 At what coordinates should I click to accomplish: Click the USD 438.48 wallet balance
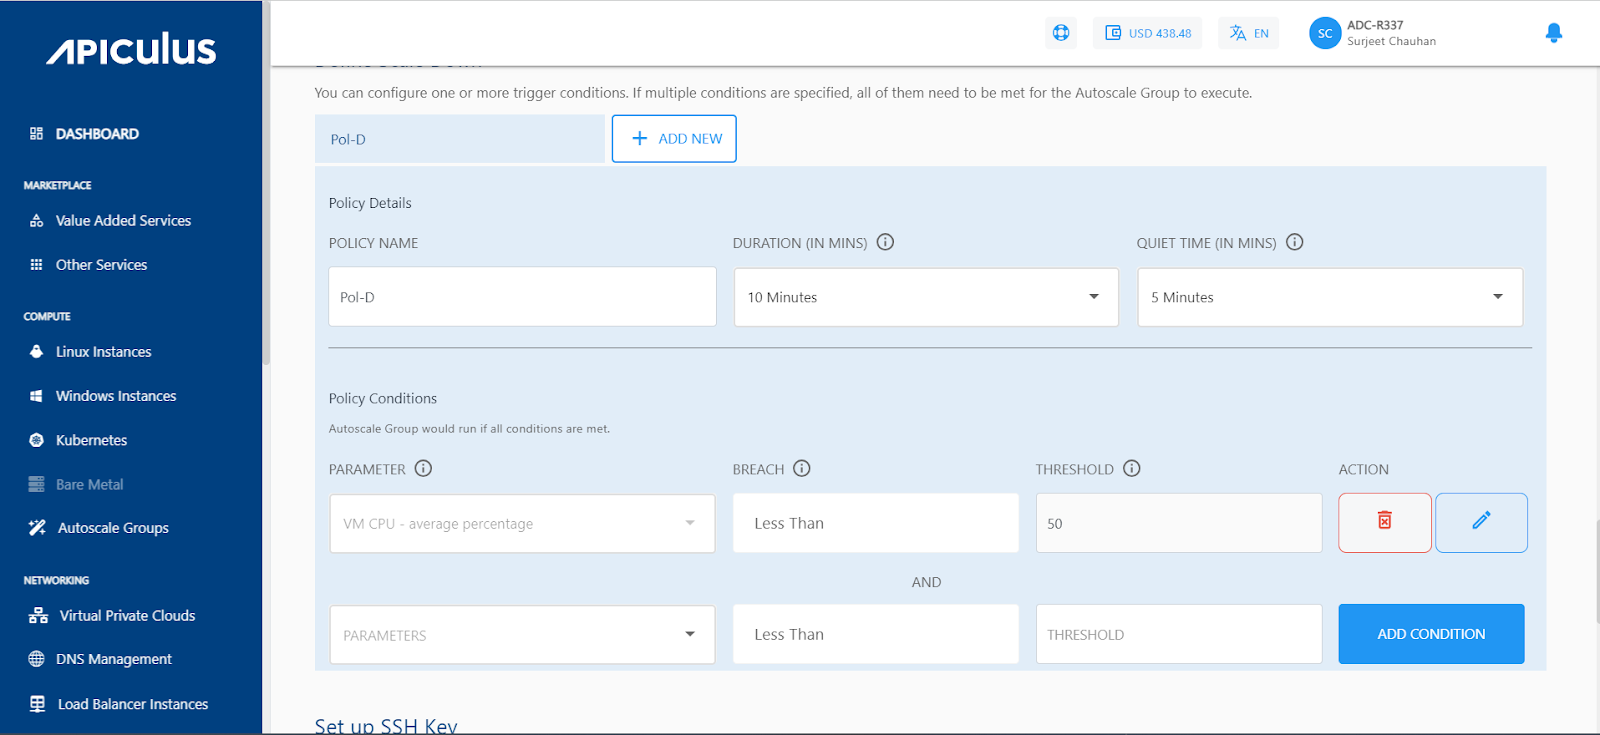coord(1148,33)
